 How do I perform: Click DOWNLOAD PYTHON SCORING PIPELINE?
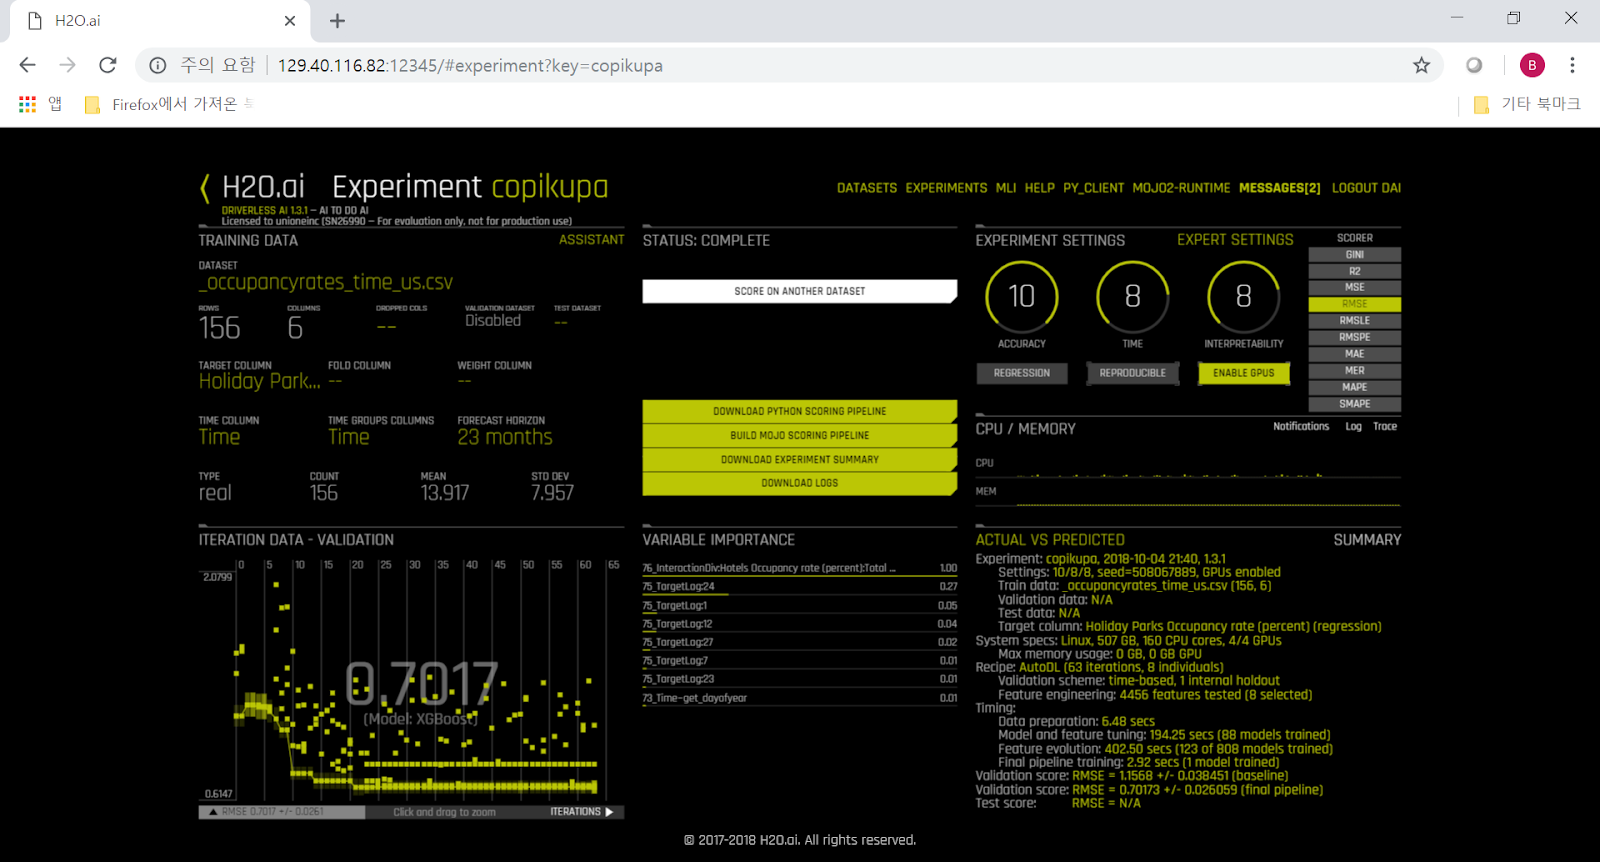point(799,411)
